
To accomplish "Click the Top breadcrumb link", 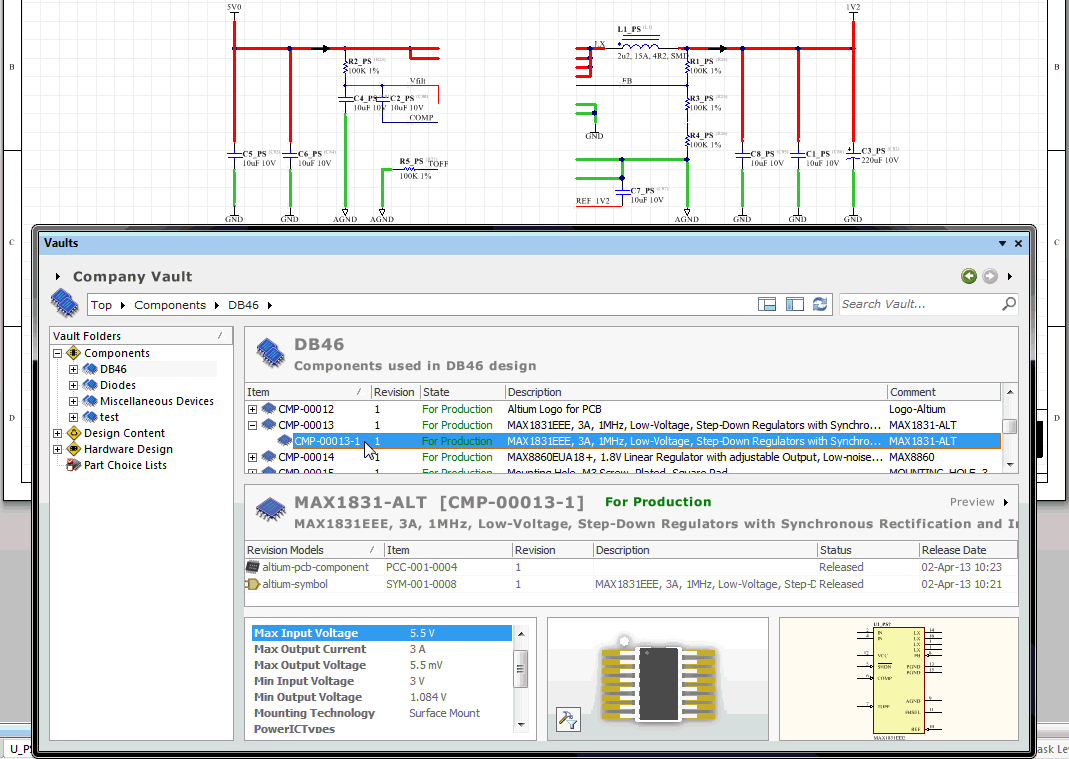I will [102, 305].
